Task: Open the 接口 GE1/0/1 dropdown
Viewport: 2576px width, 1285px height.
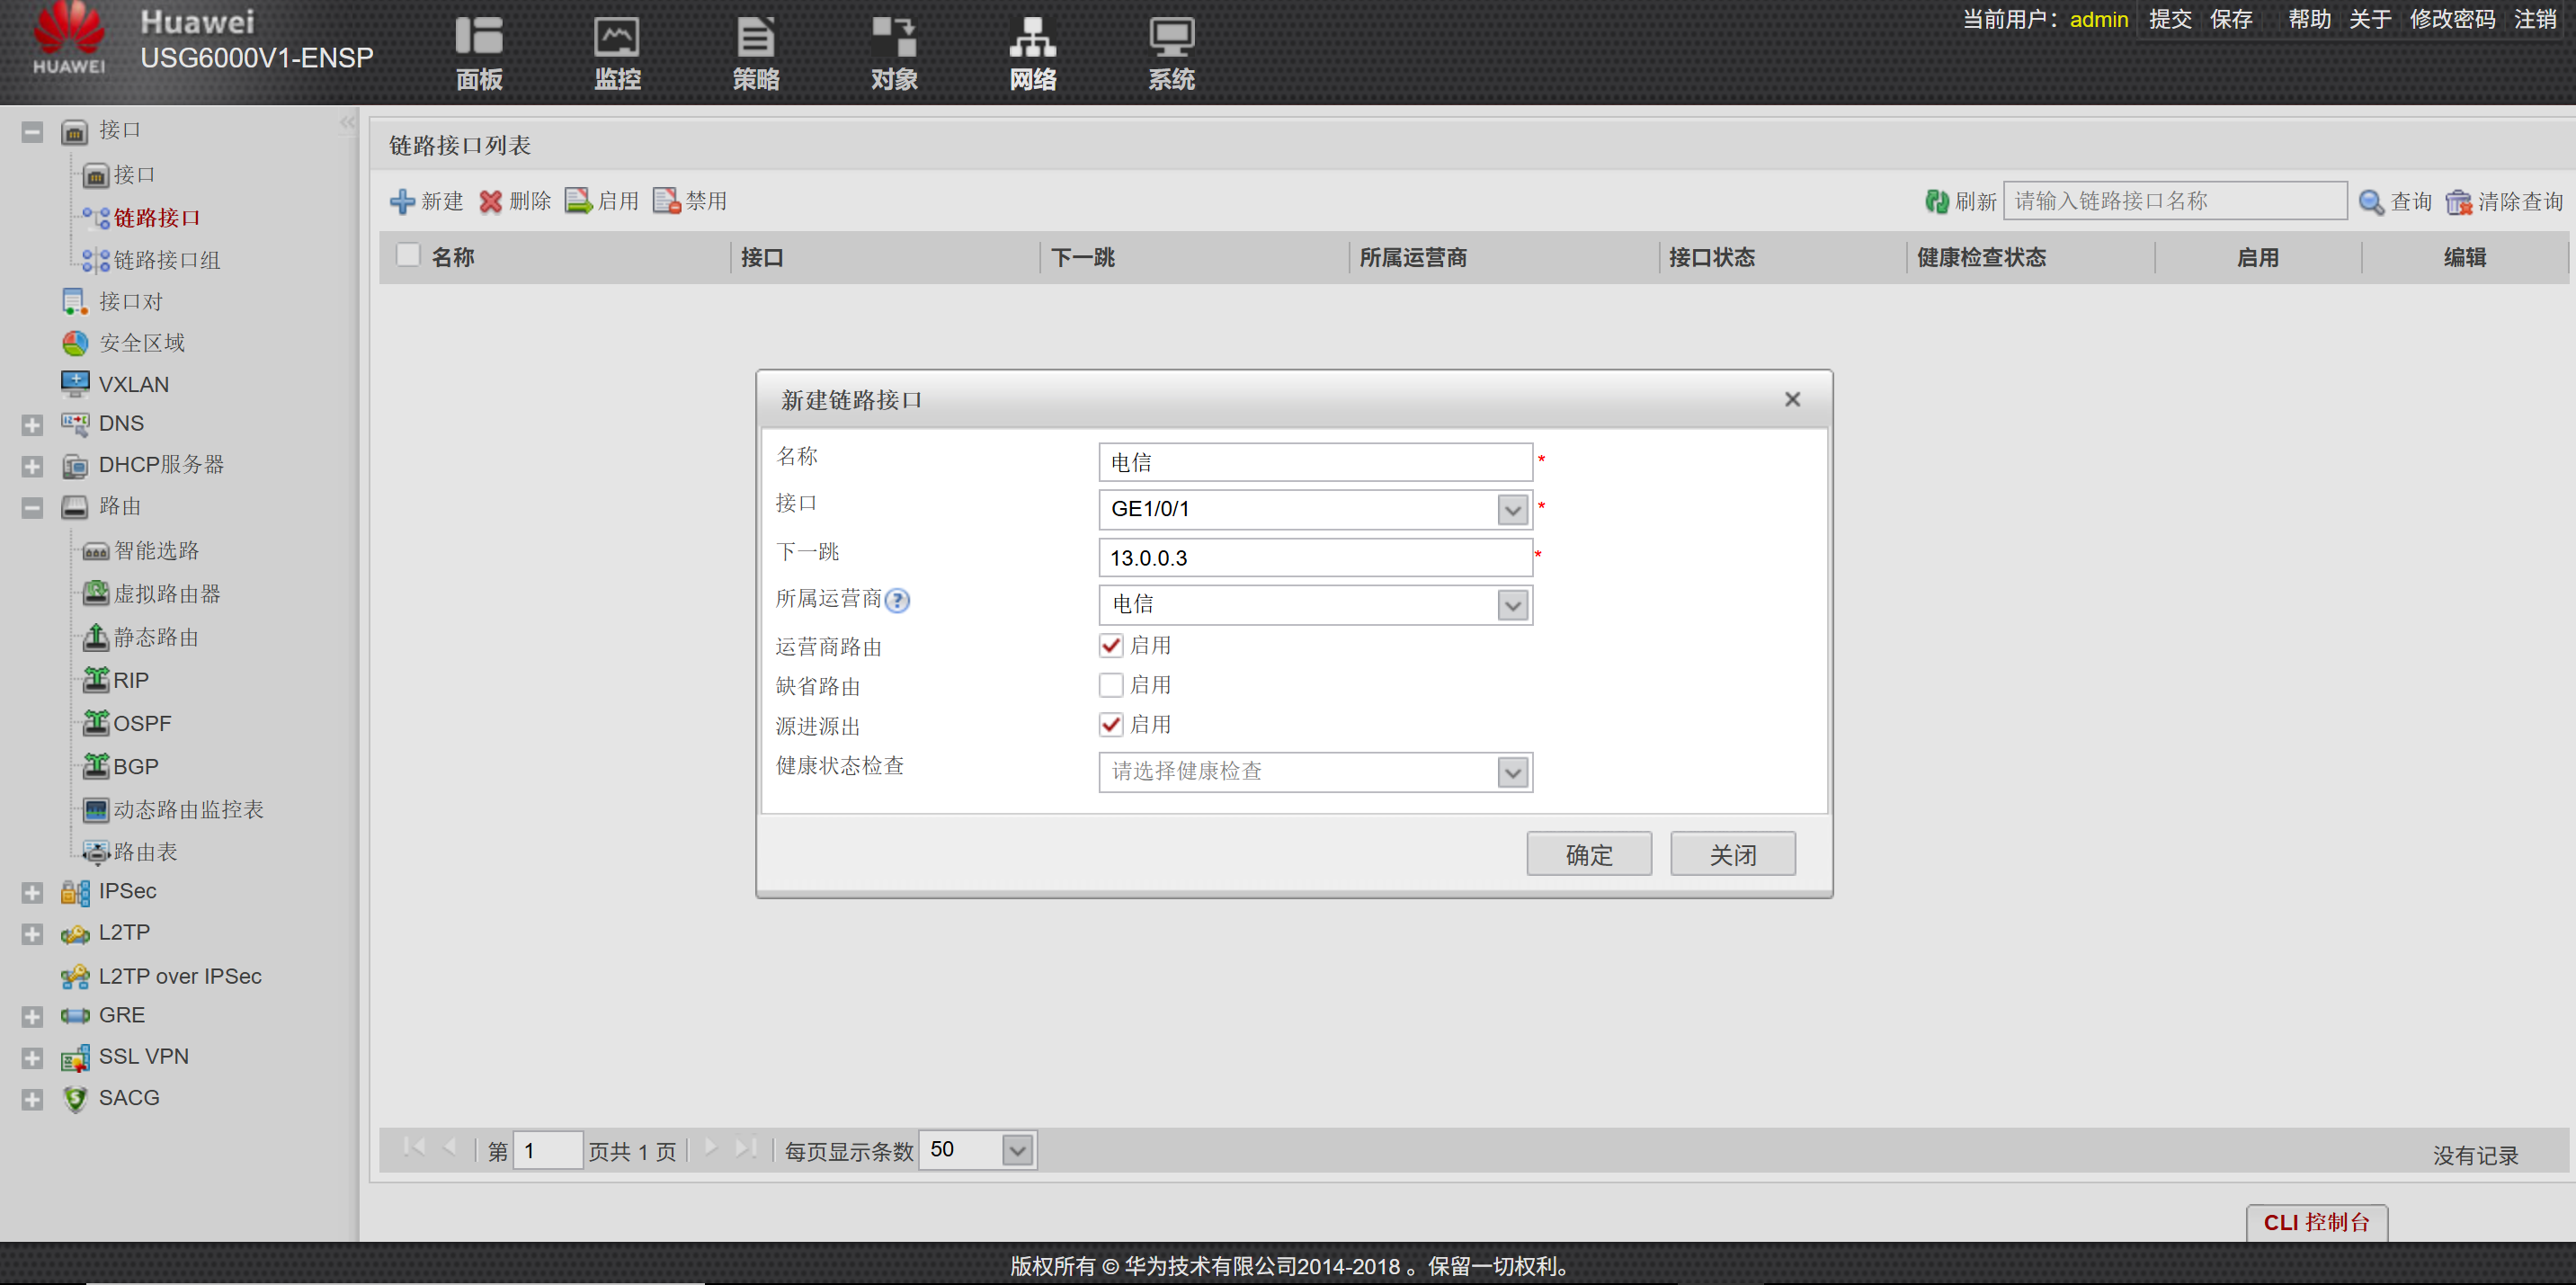Action: click(1512, 510)
